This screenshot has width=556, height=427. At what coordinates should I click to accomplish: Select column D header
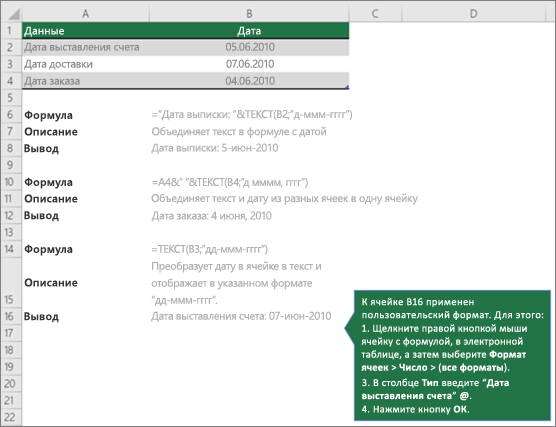(x=473, y=13)
